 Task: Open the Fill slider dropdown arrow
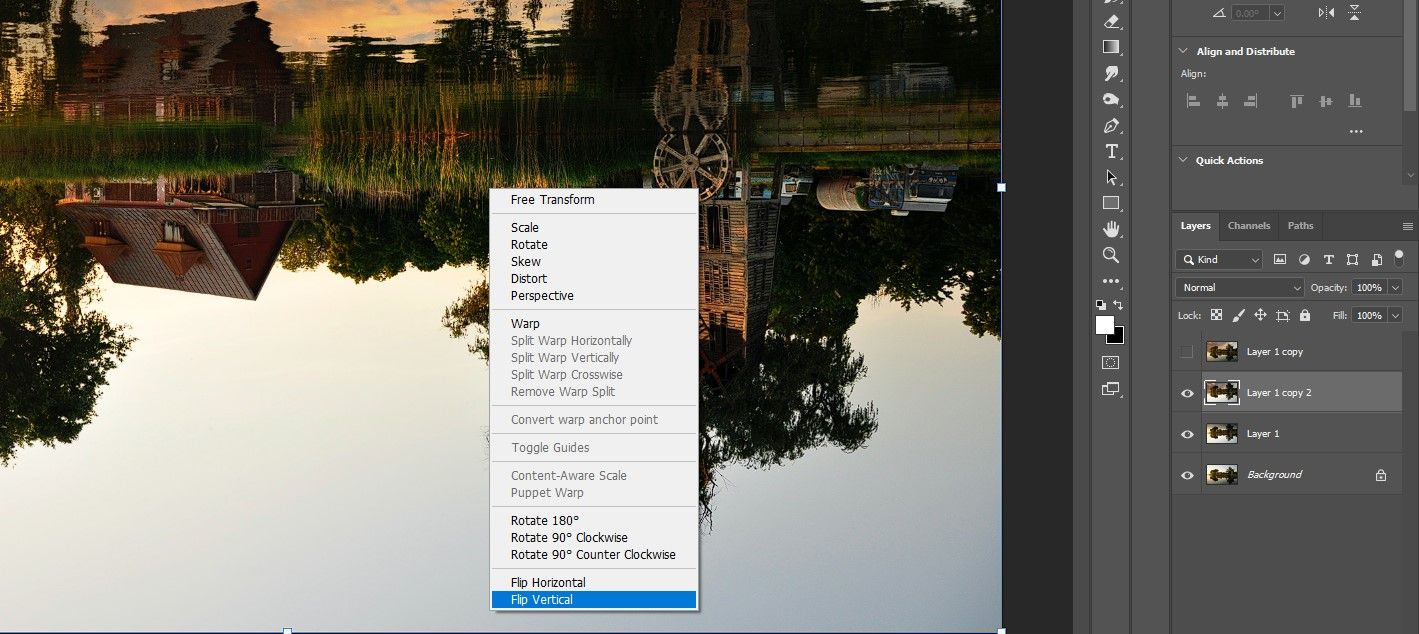click(x=1395, y=315)
